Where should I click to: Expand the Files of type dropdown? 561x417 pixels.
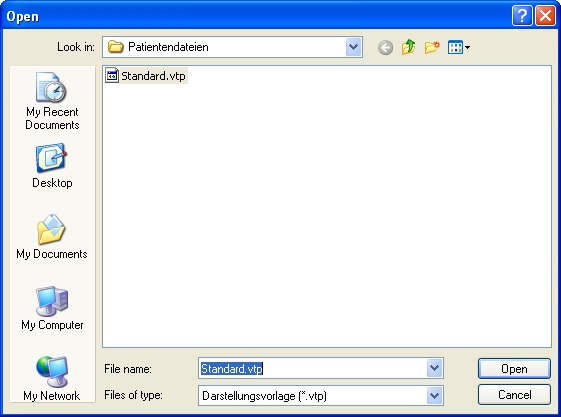point(434,396)
